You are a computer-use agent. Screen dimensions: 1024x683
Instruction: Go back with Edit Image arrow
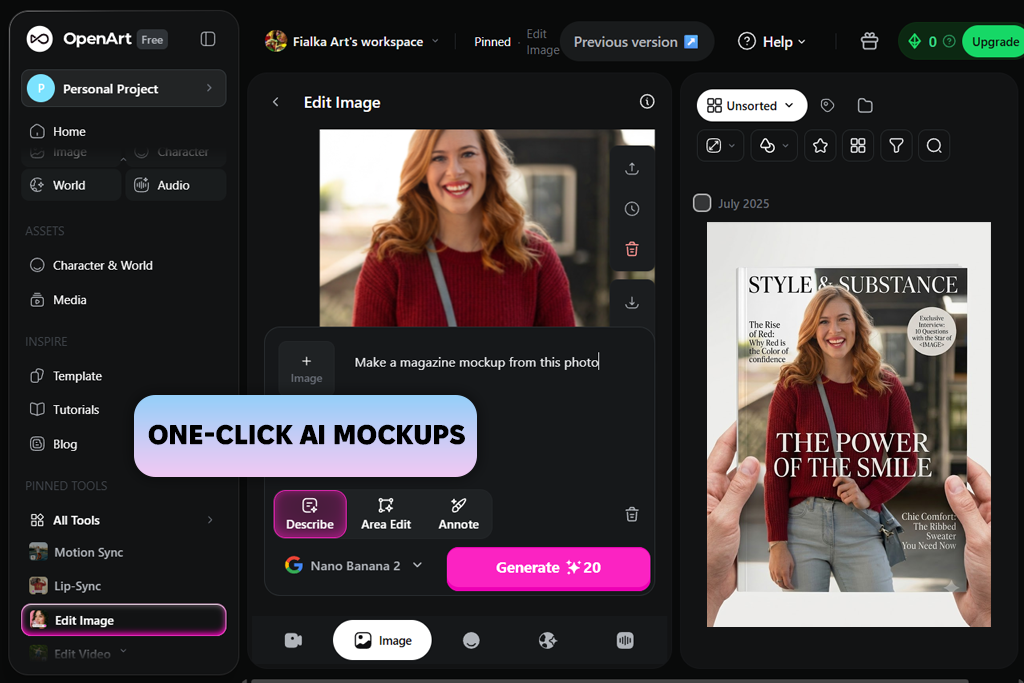coord(276,102)
